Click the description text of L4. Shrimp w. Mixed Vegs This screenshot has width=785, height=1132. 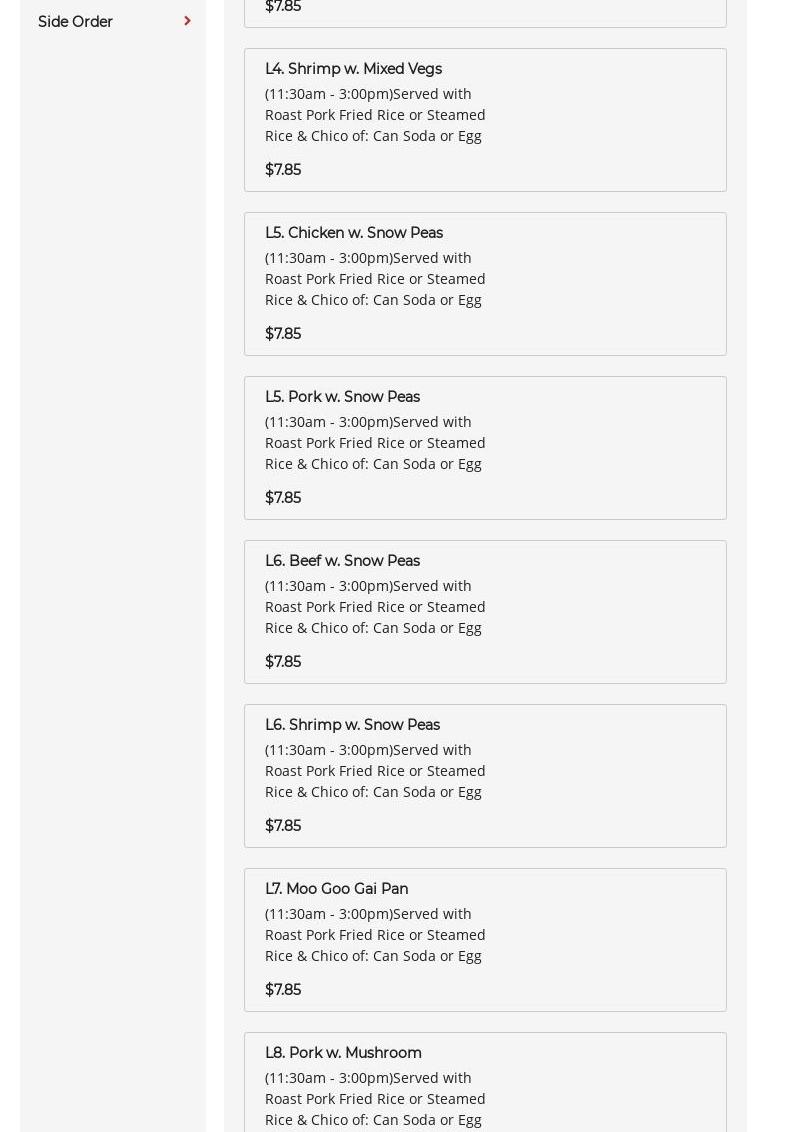click(375, 115)
